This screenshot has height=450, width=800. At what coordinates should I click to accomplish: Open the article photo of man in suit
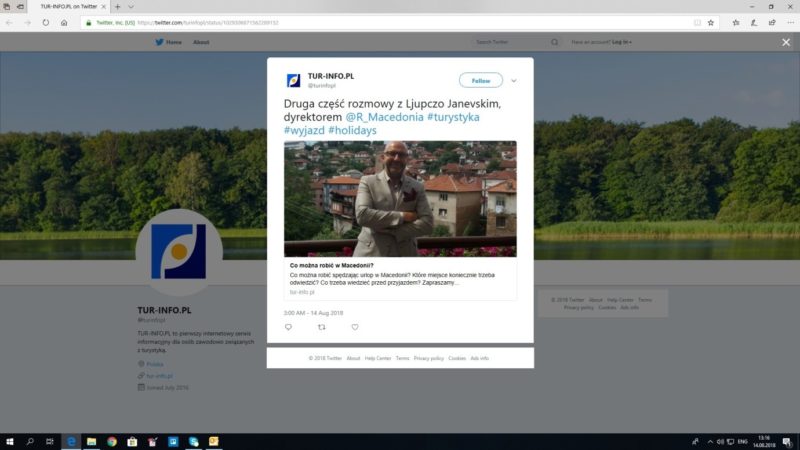click(400, 199)
